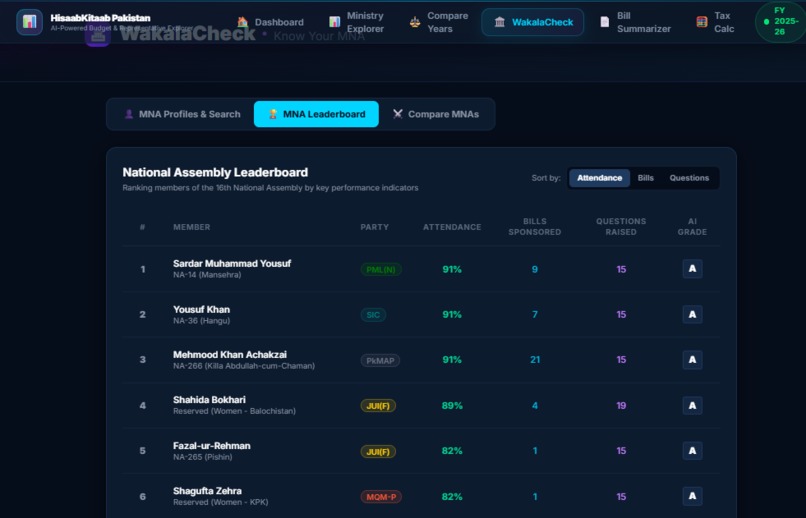
Task: Click NA-36 (Hangu) constituency text
Action: pos(202,321)
